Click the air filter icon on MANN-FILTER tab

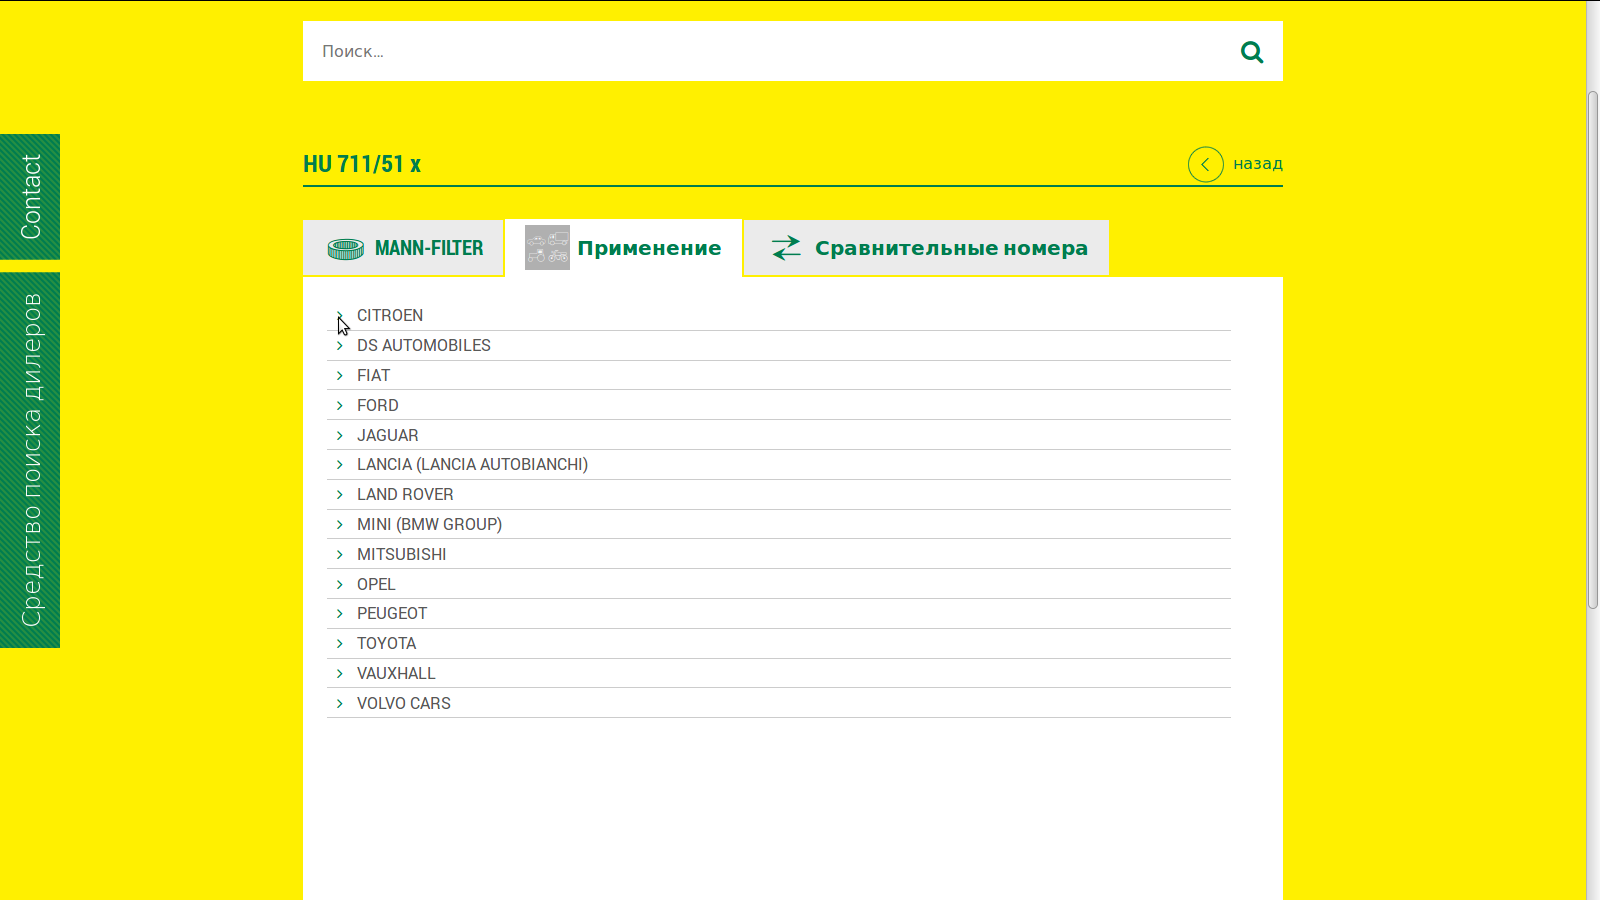pyautogui.click(x=346, y=249)
